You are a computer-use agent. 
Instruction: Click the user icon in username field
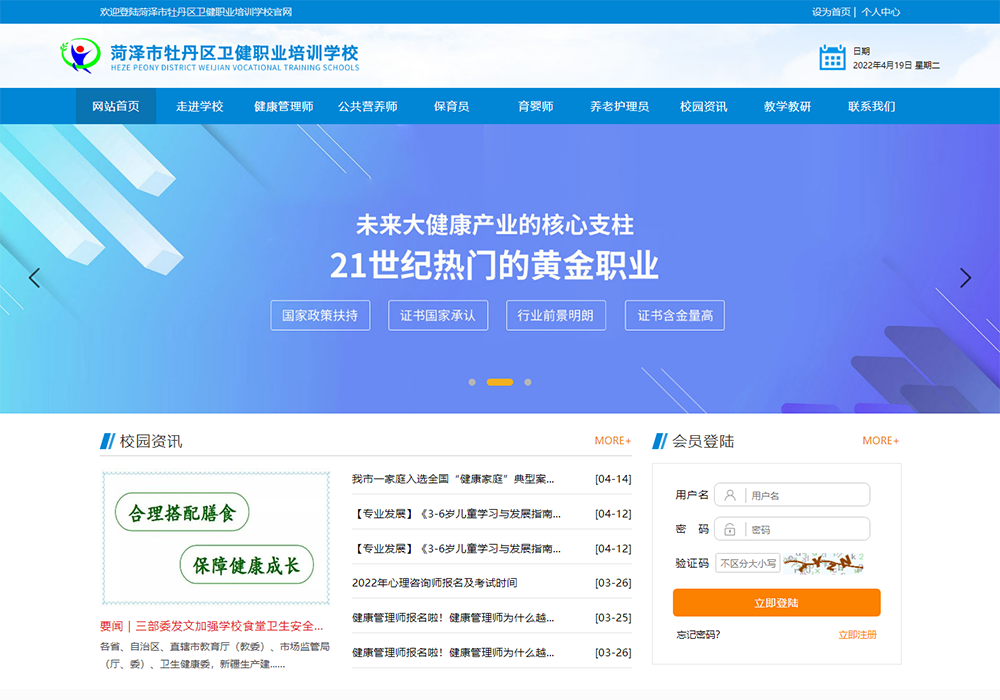point(730,495)
